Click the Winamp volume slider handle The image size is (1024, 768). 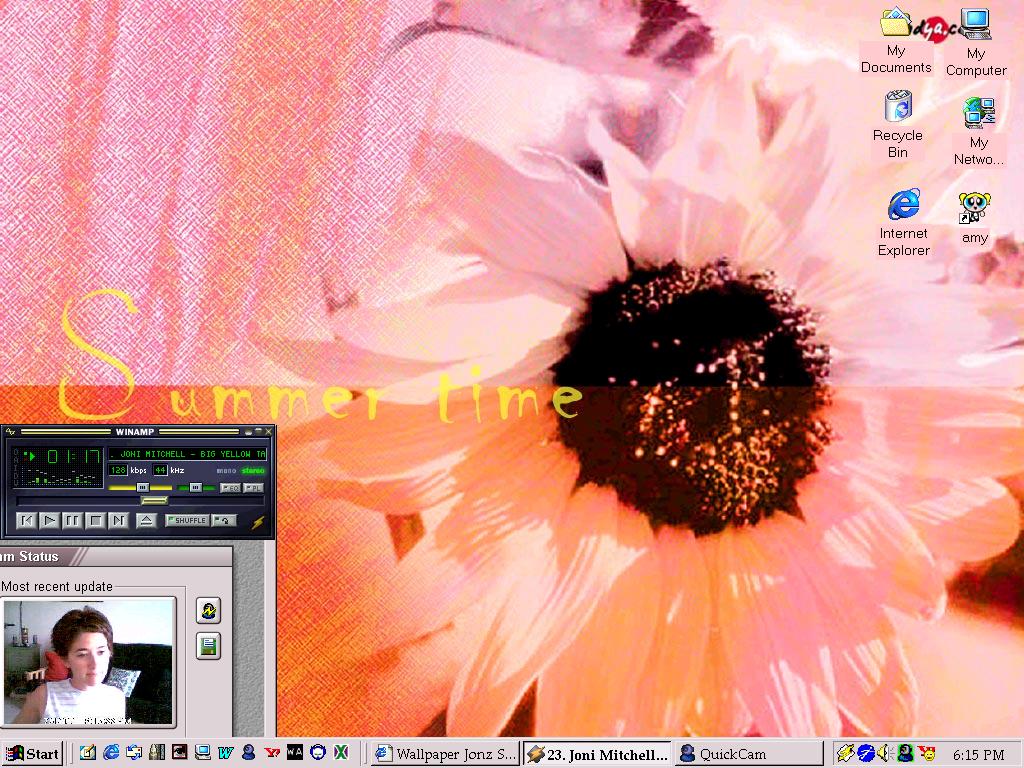pyautogui.click(x=143, y=488)
